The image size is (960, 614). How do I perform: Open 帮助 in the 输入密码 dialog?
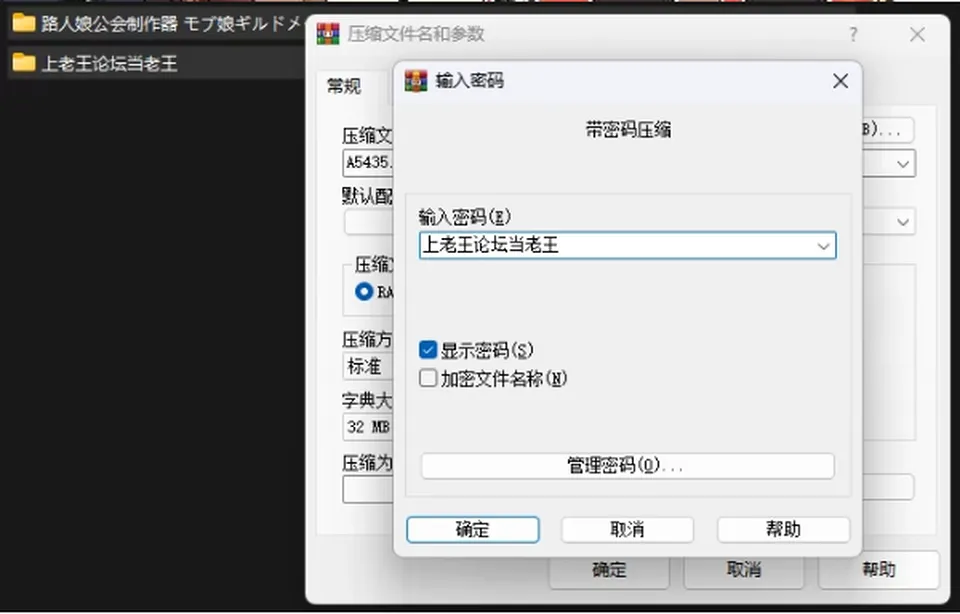click(783, 530)
